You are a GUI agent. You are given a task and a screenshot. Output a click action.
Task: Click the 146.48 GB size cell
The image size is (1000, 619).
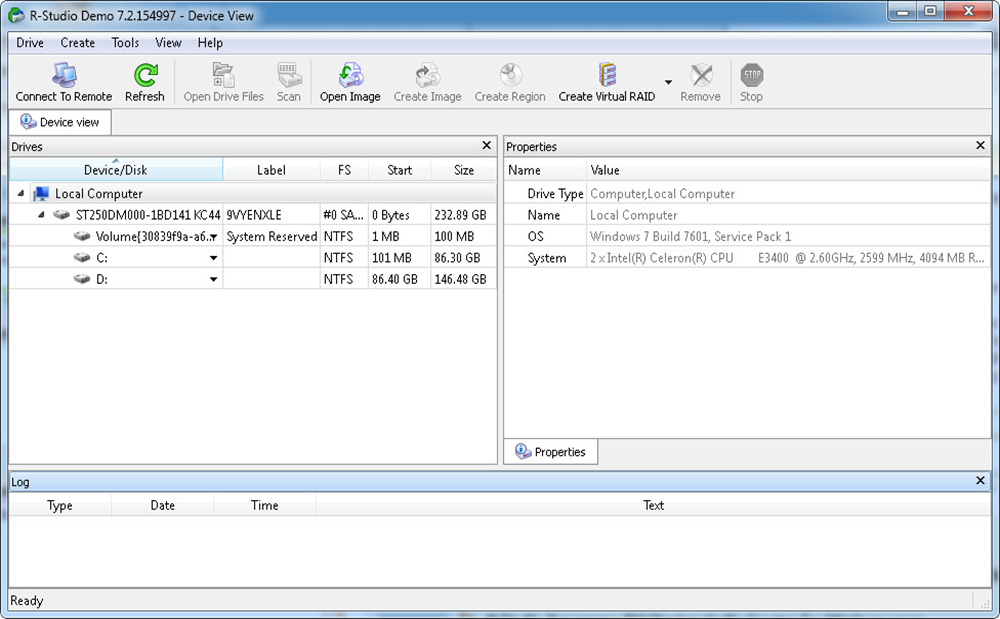click(x=464, y=279)
